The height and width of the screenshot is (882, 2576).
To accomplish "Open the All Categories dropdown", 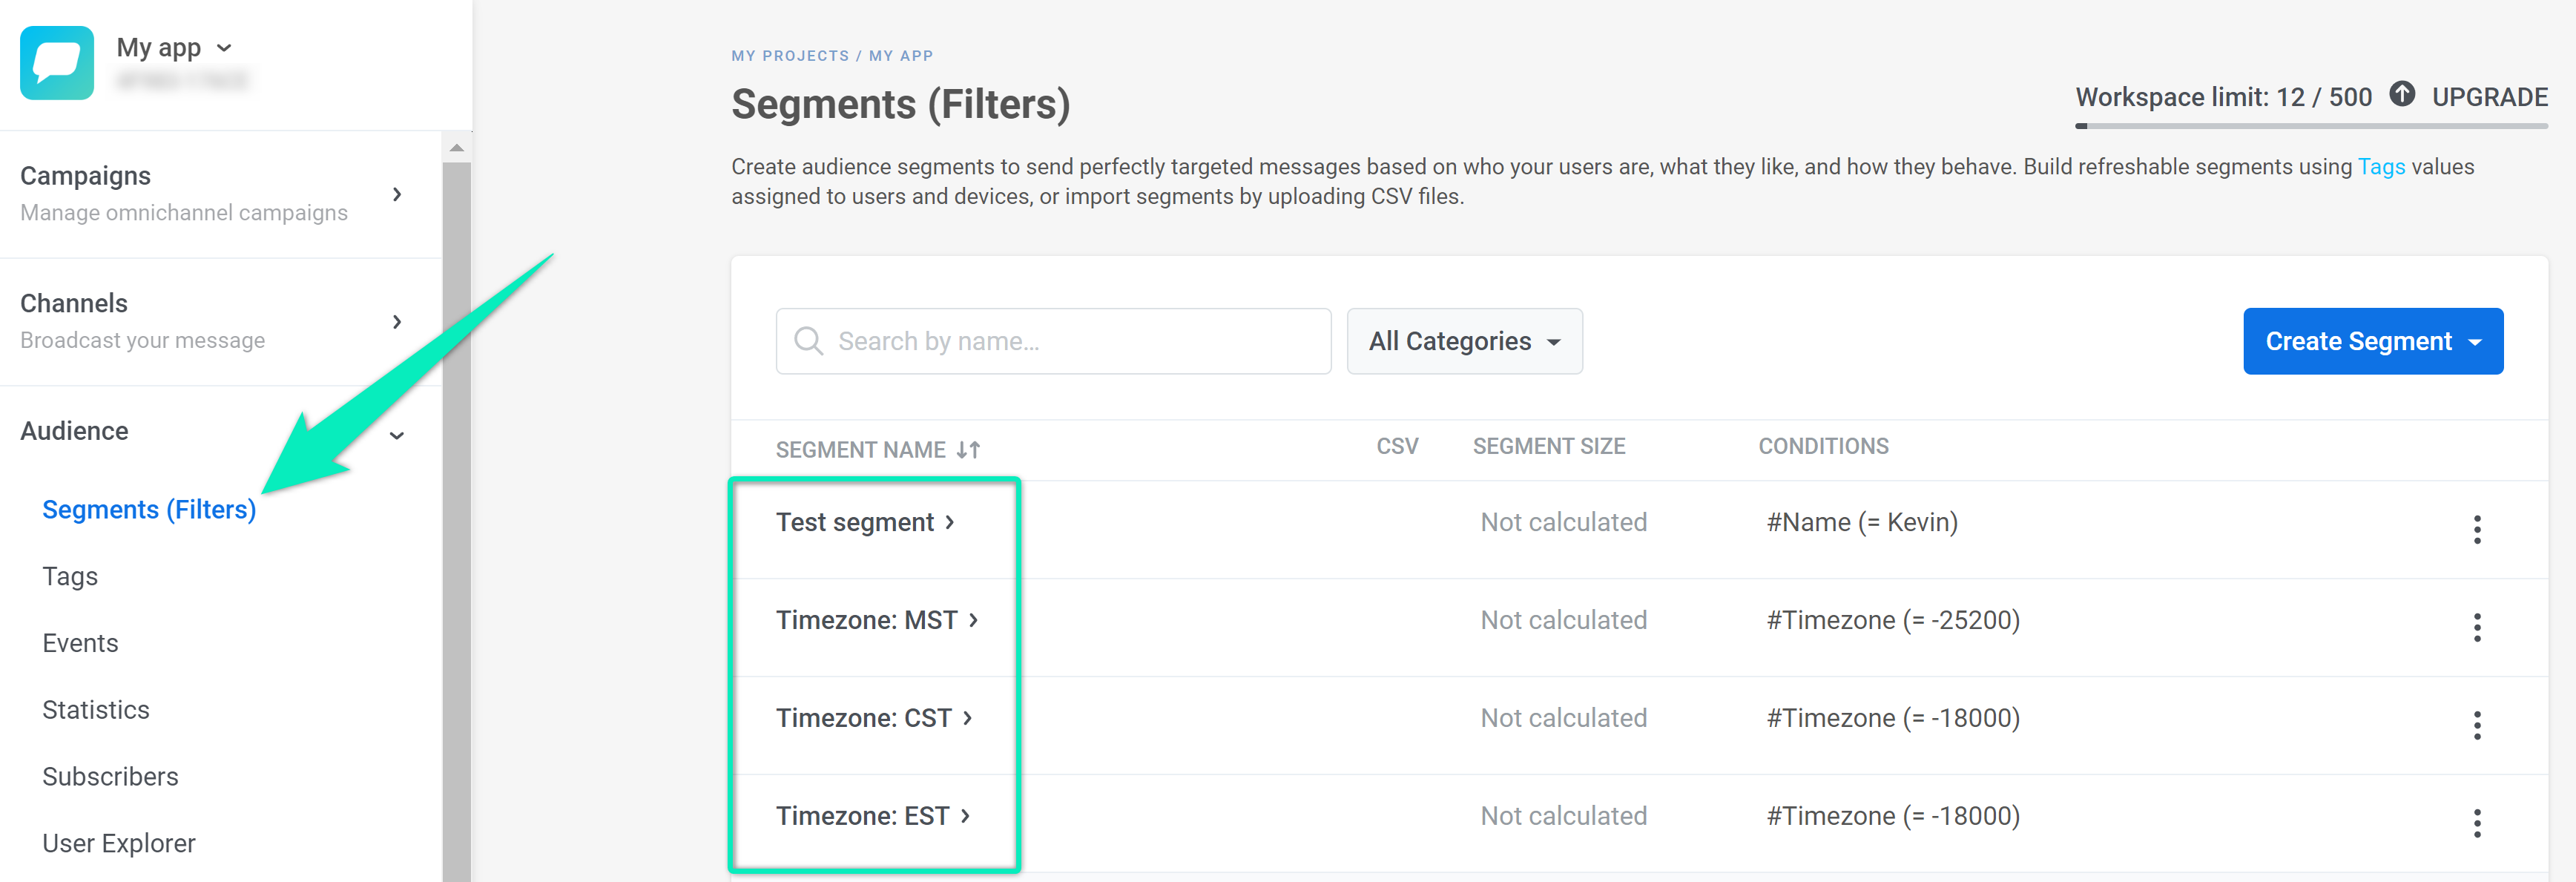I will [x=1463, y=341].
